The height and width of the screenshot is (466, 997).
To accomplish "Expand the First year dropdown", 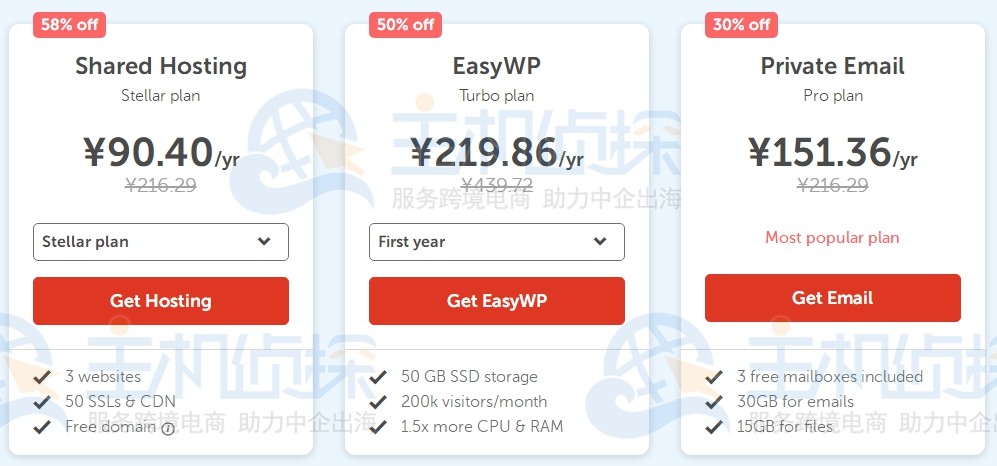I will tap(496, 242).
